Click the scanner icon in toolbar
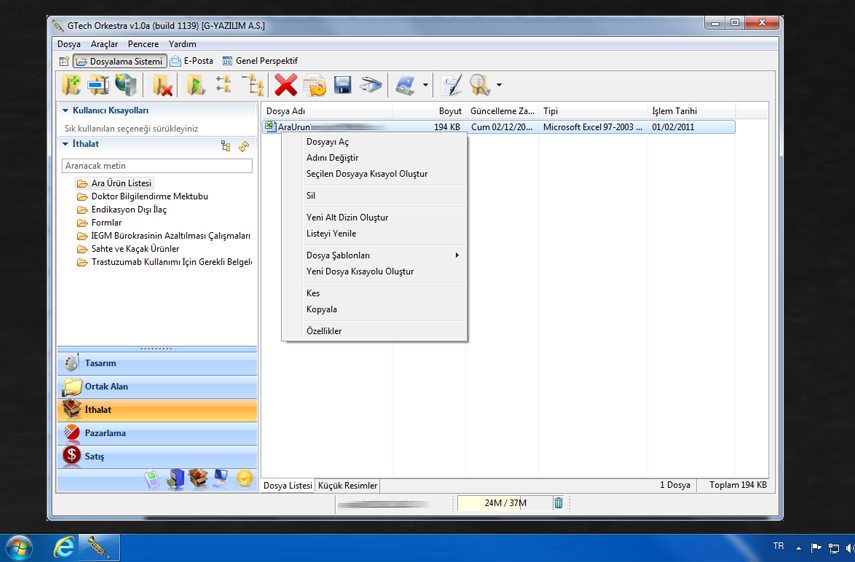 click(x=371, y=86)
